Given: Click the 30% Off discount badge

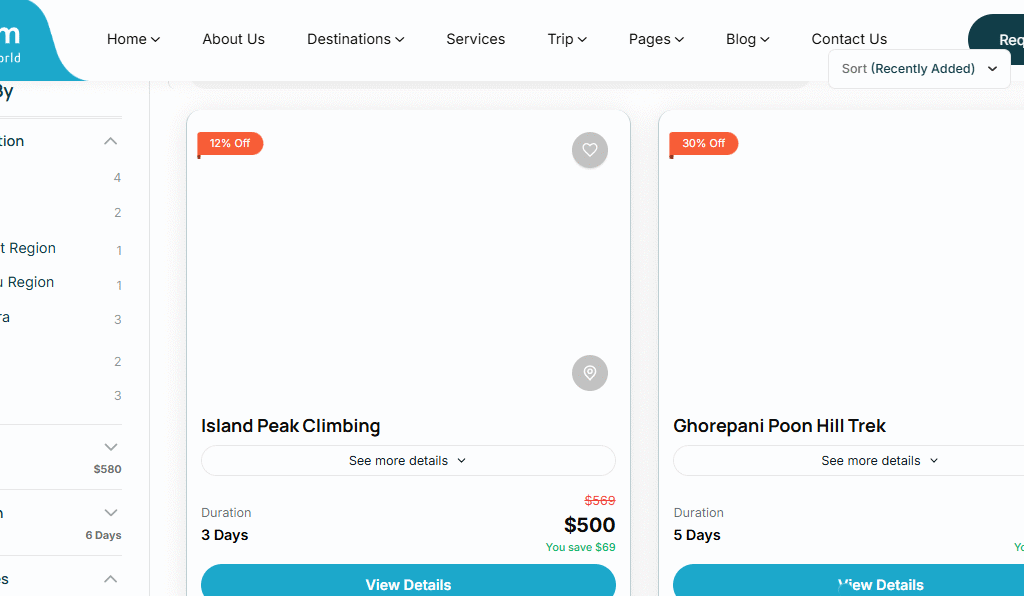Looking at the screenshot, I should [703, 143].
